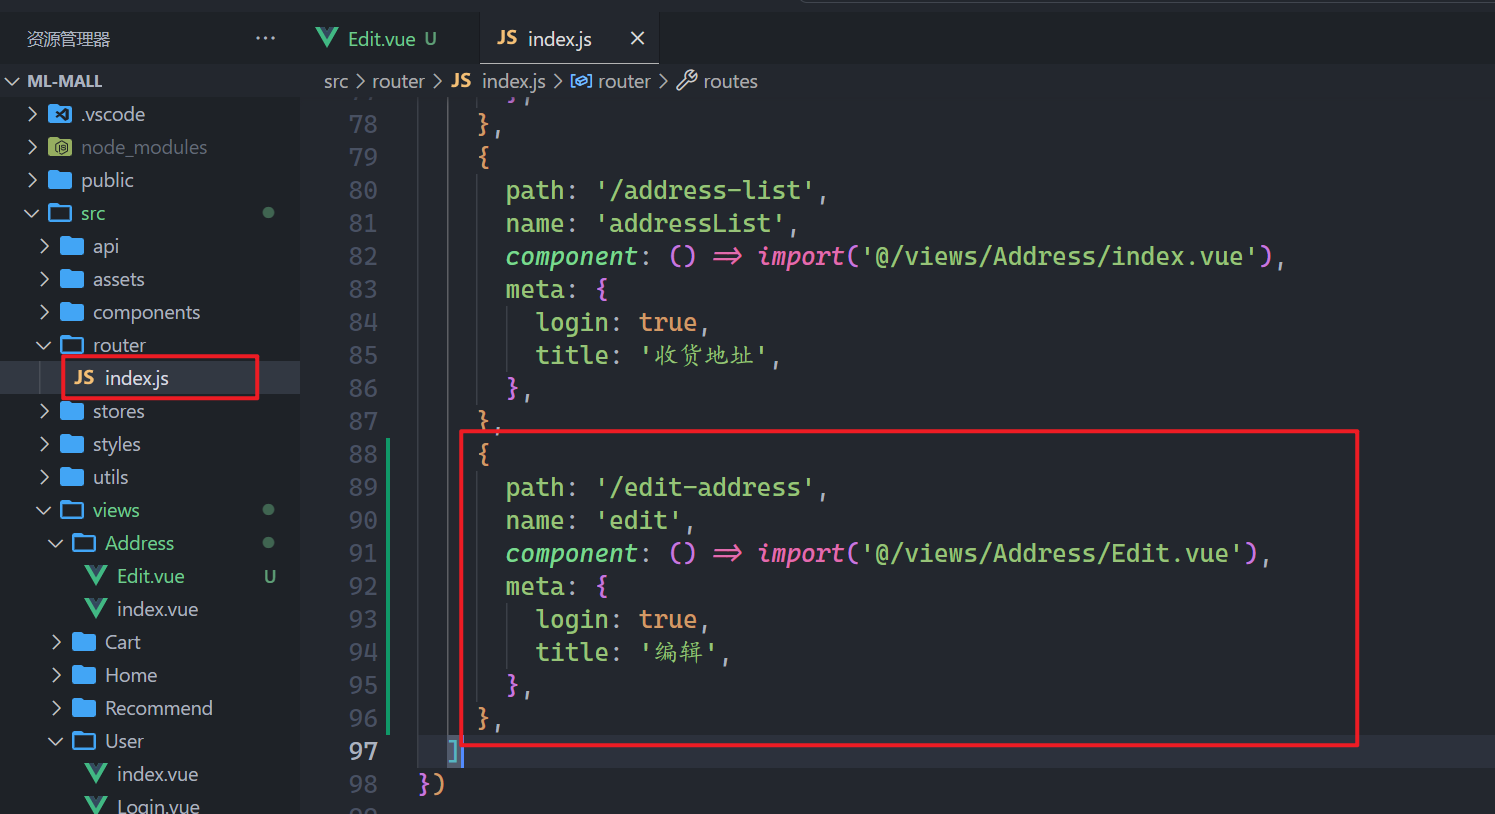Click the router variable symbol breadcrumb
The height and width of the screenshot is (814, 1495).
pos(610,81)
